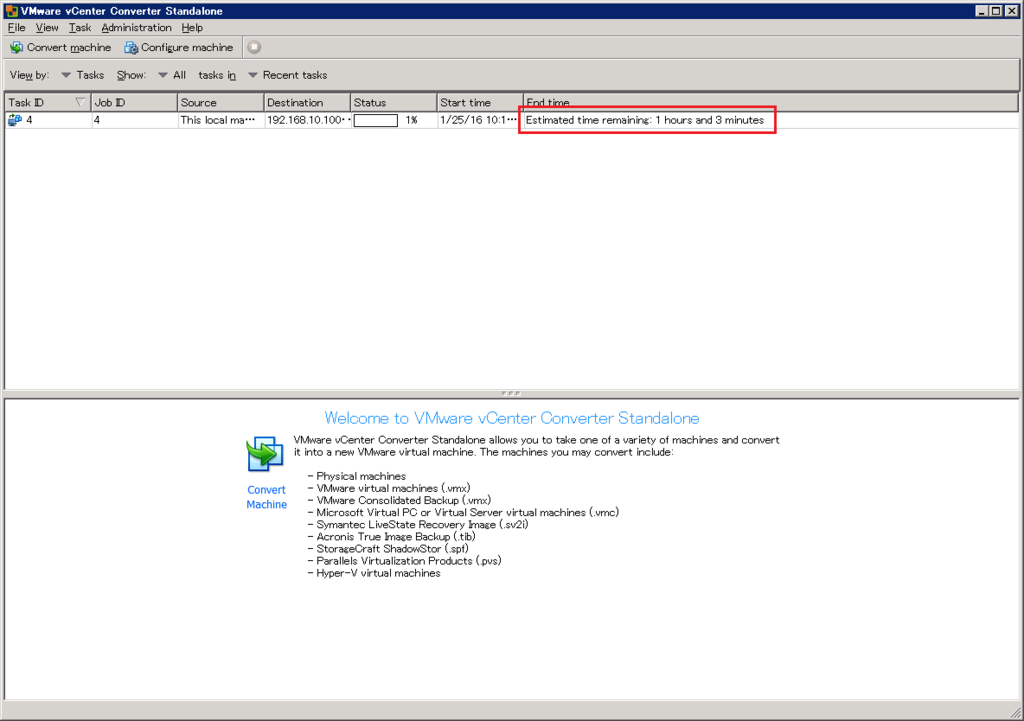1024x721 pixels.
Task: Select the 192.168.10.100 destination cell
Action: [307, 120]
